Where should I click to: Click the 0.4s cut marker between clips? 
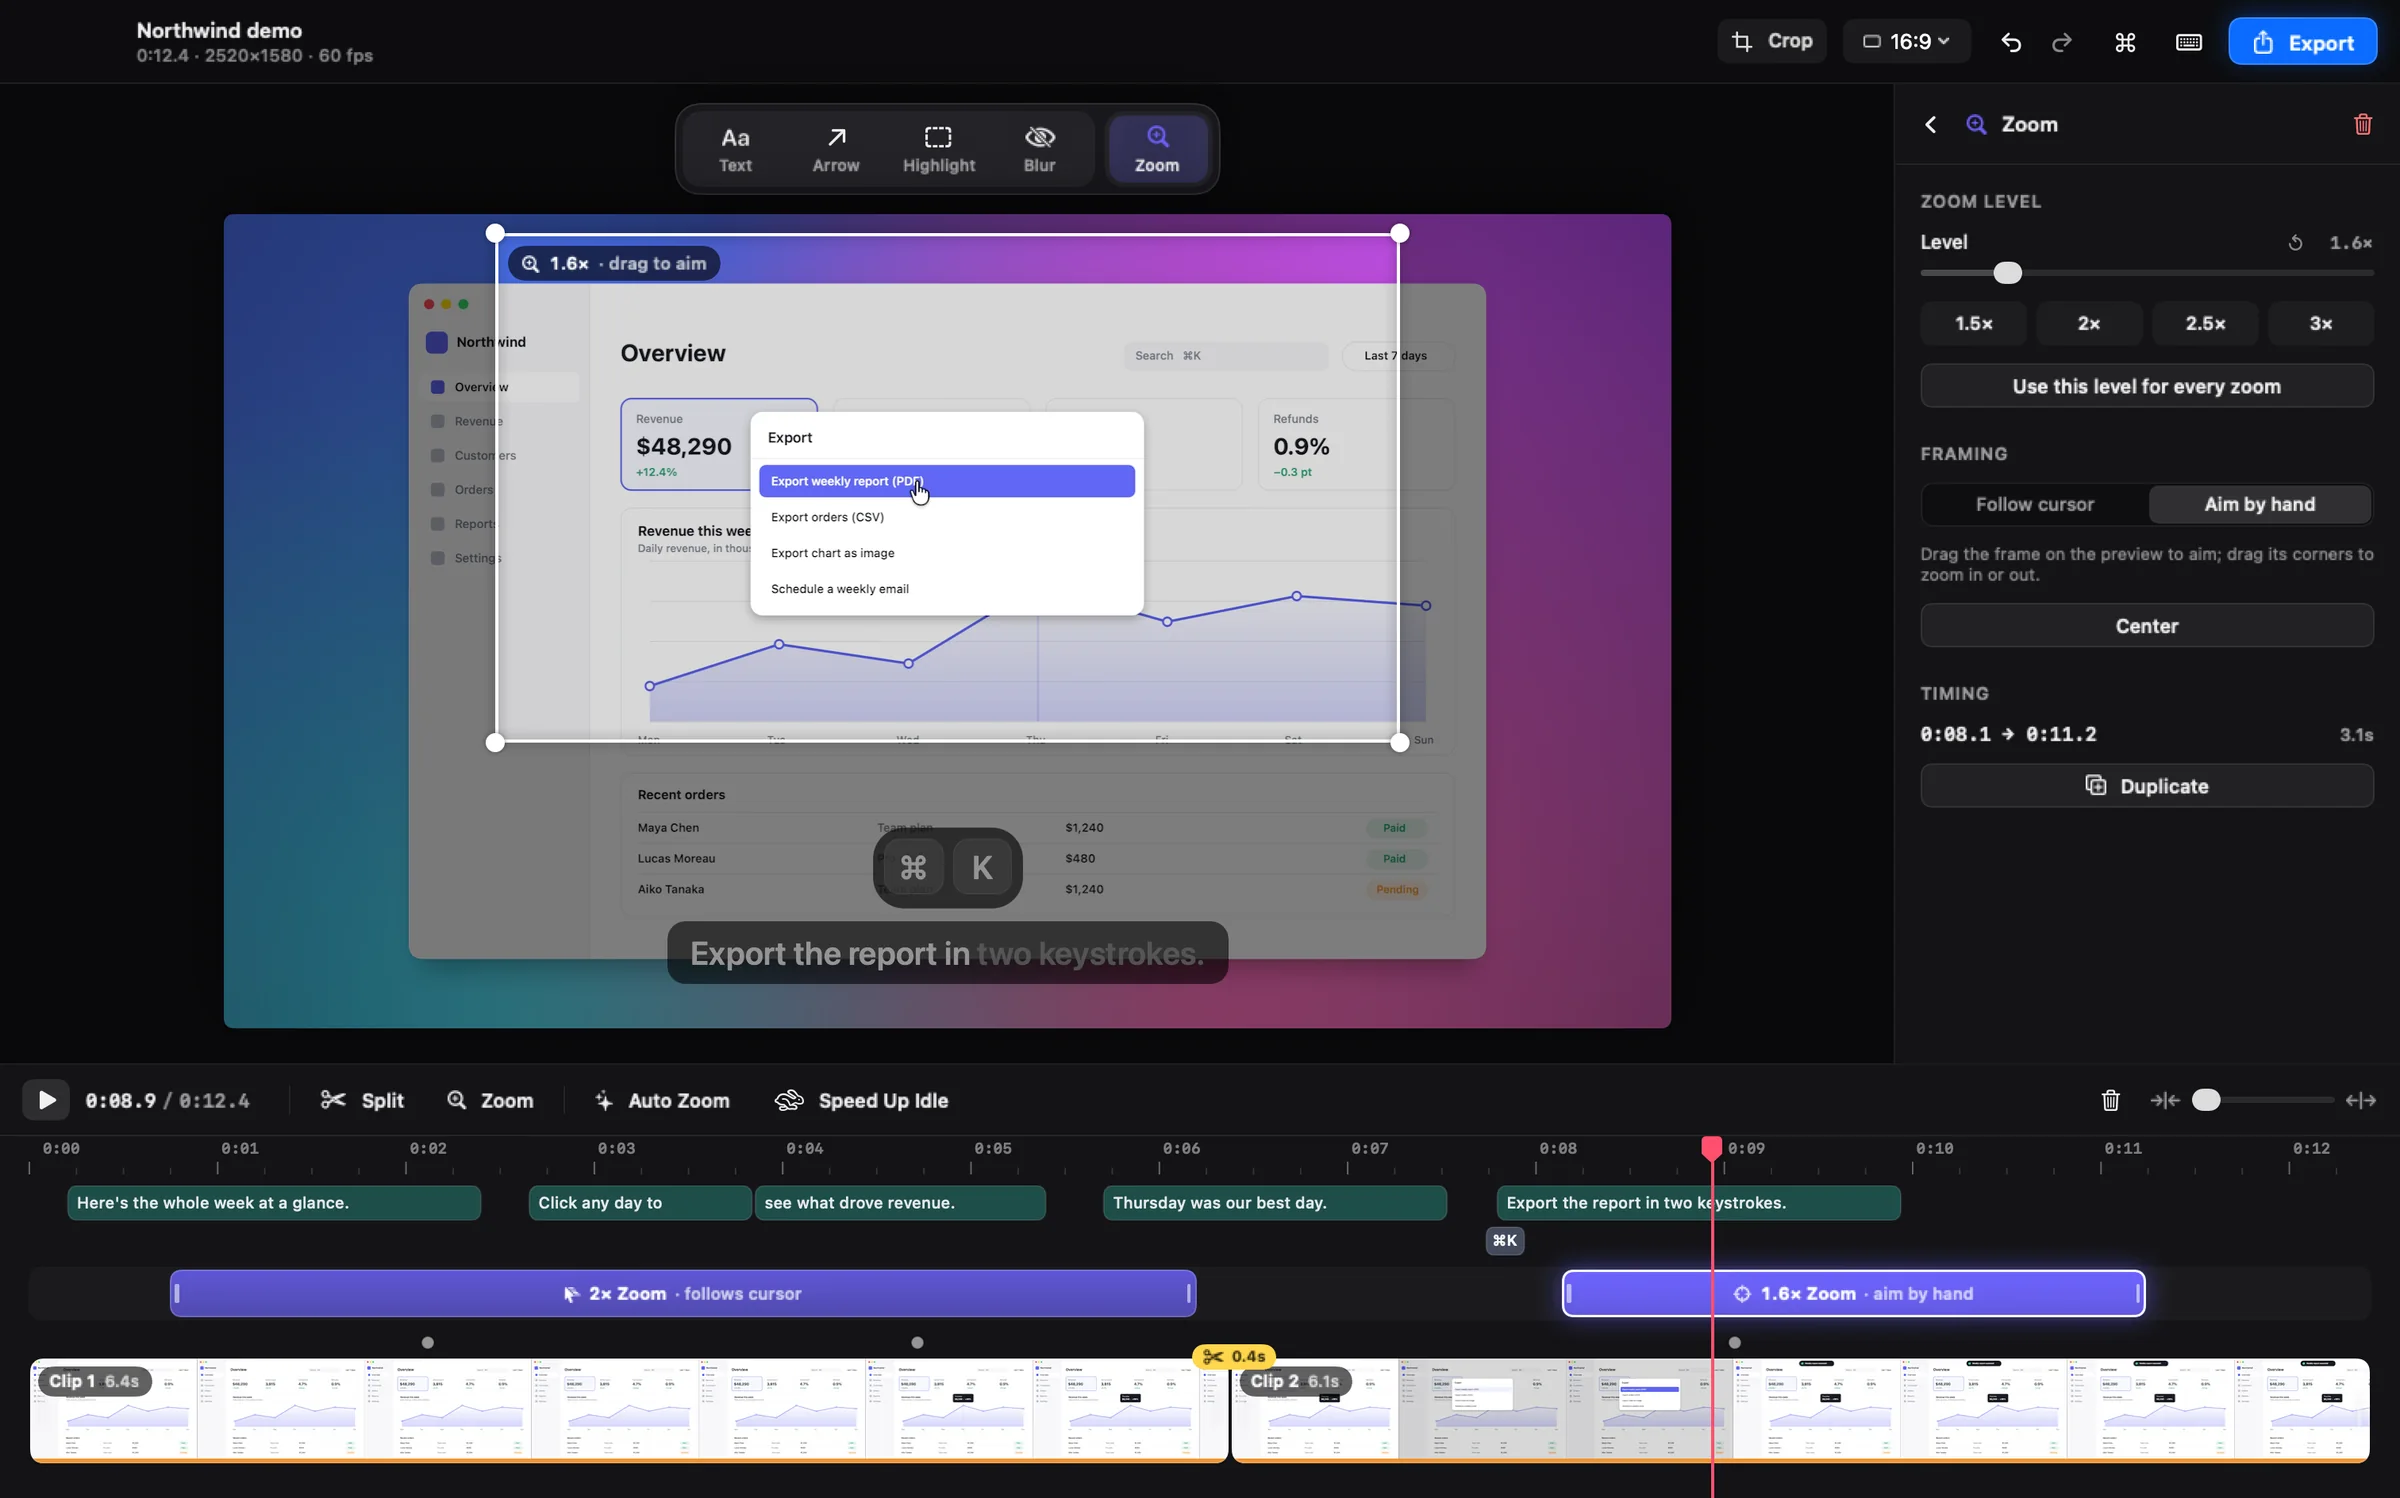pos(1234,1356)
